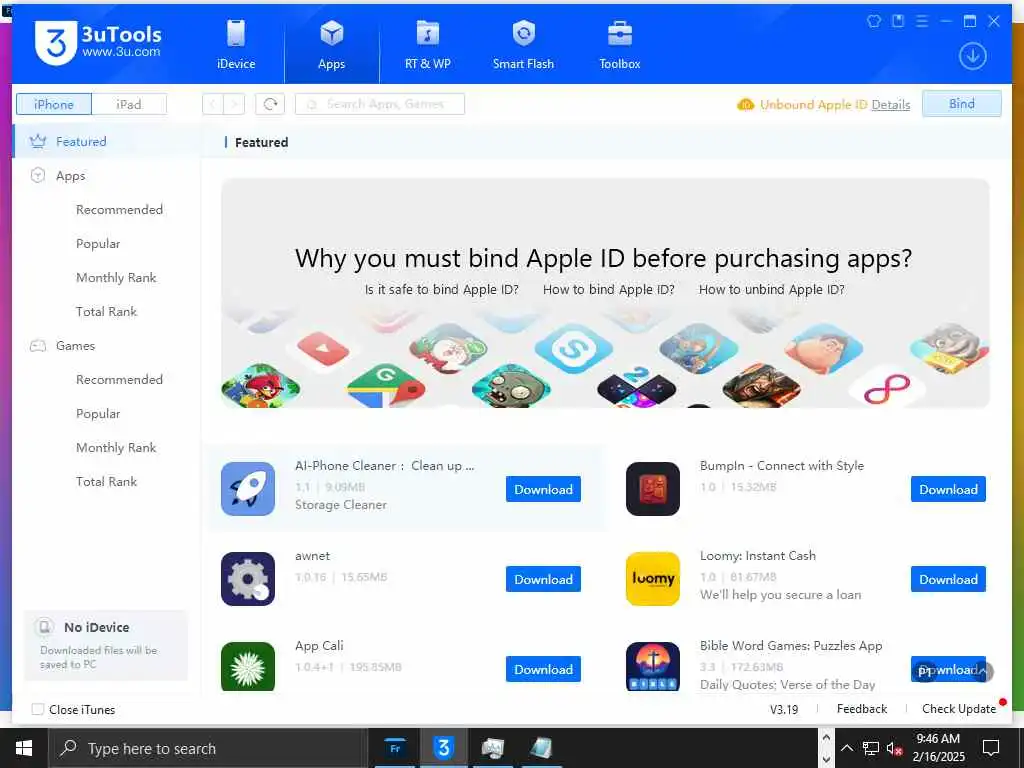
Task: Open the iDevice tab
Action: tap(236, 44)
